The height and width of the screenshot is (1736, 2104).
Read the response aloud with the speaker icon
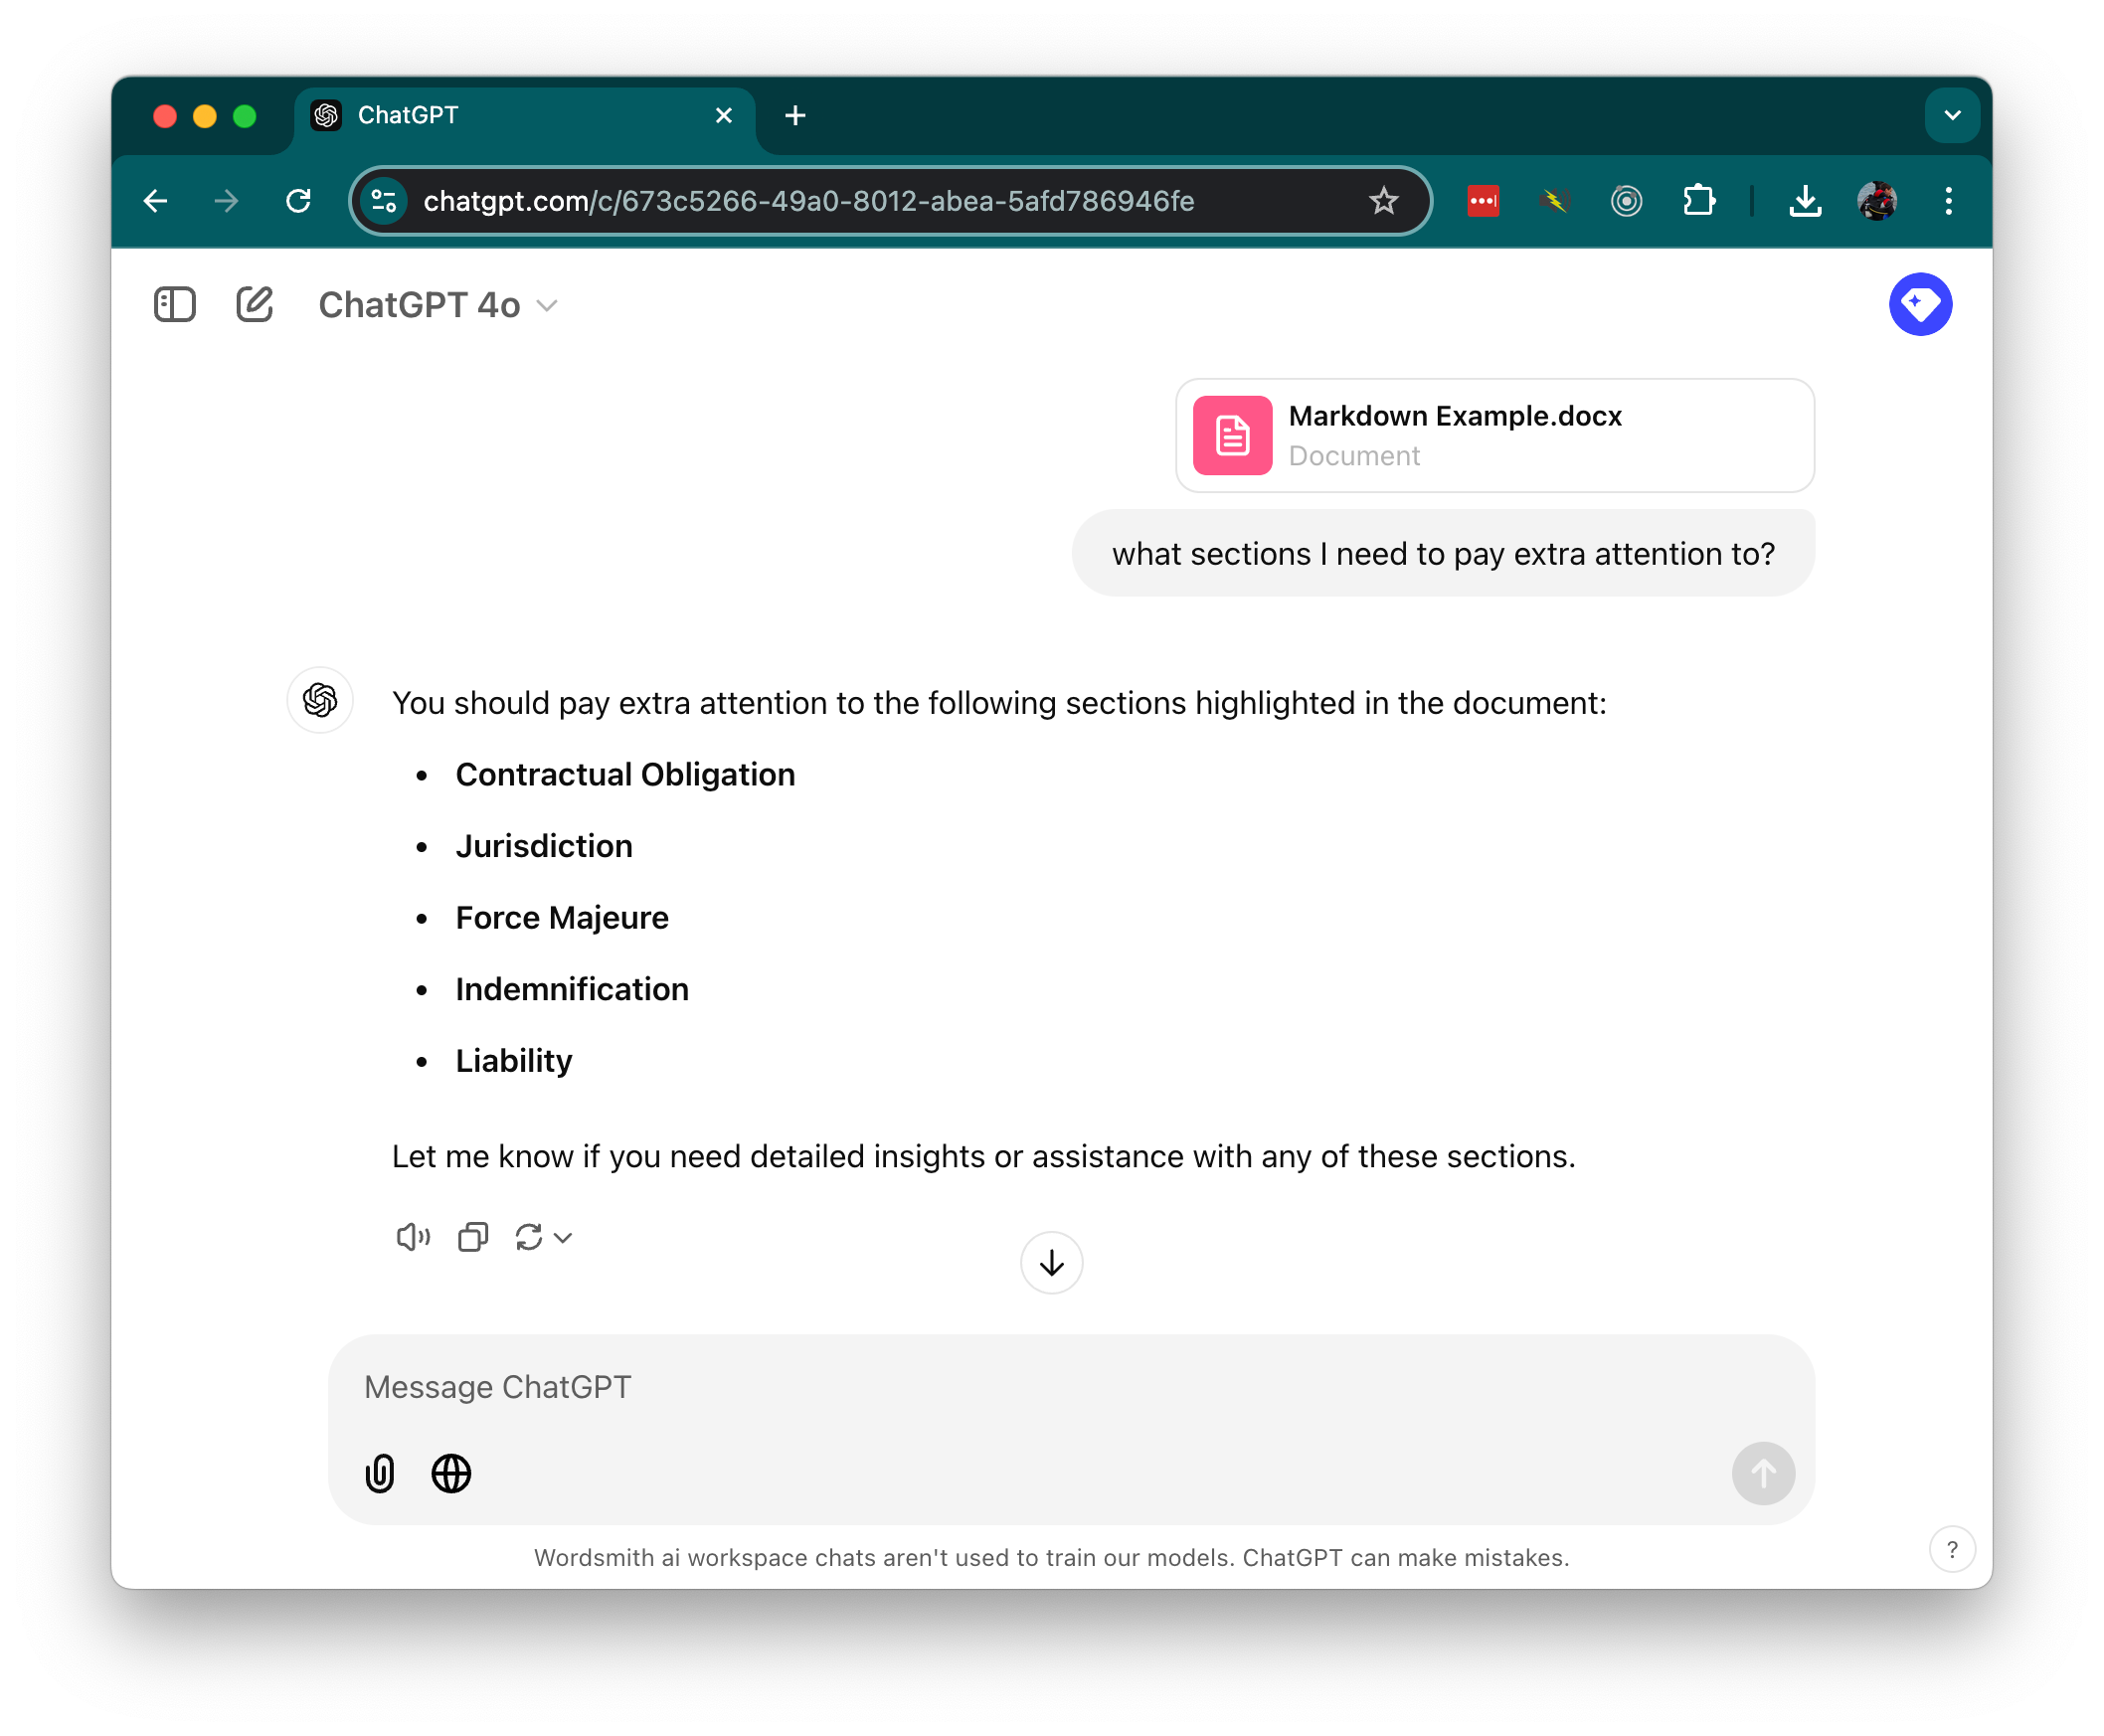pos(412,1237)
